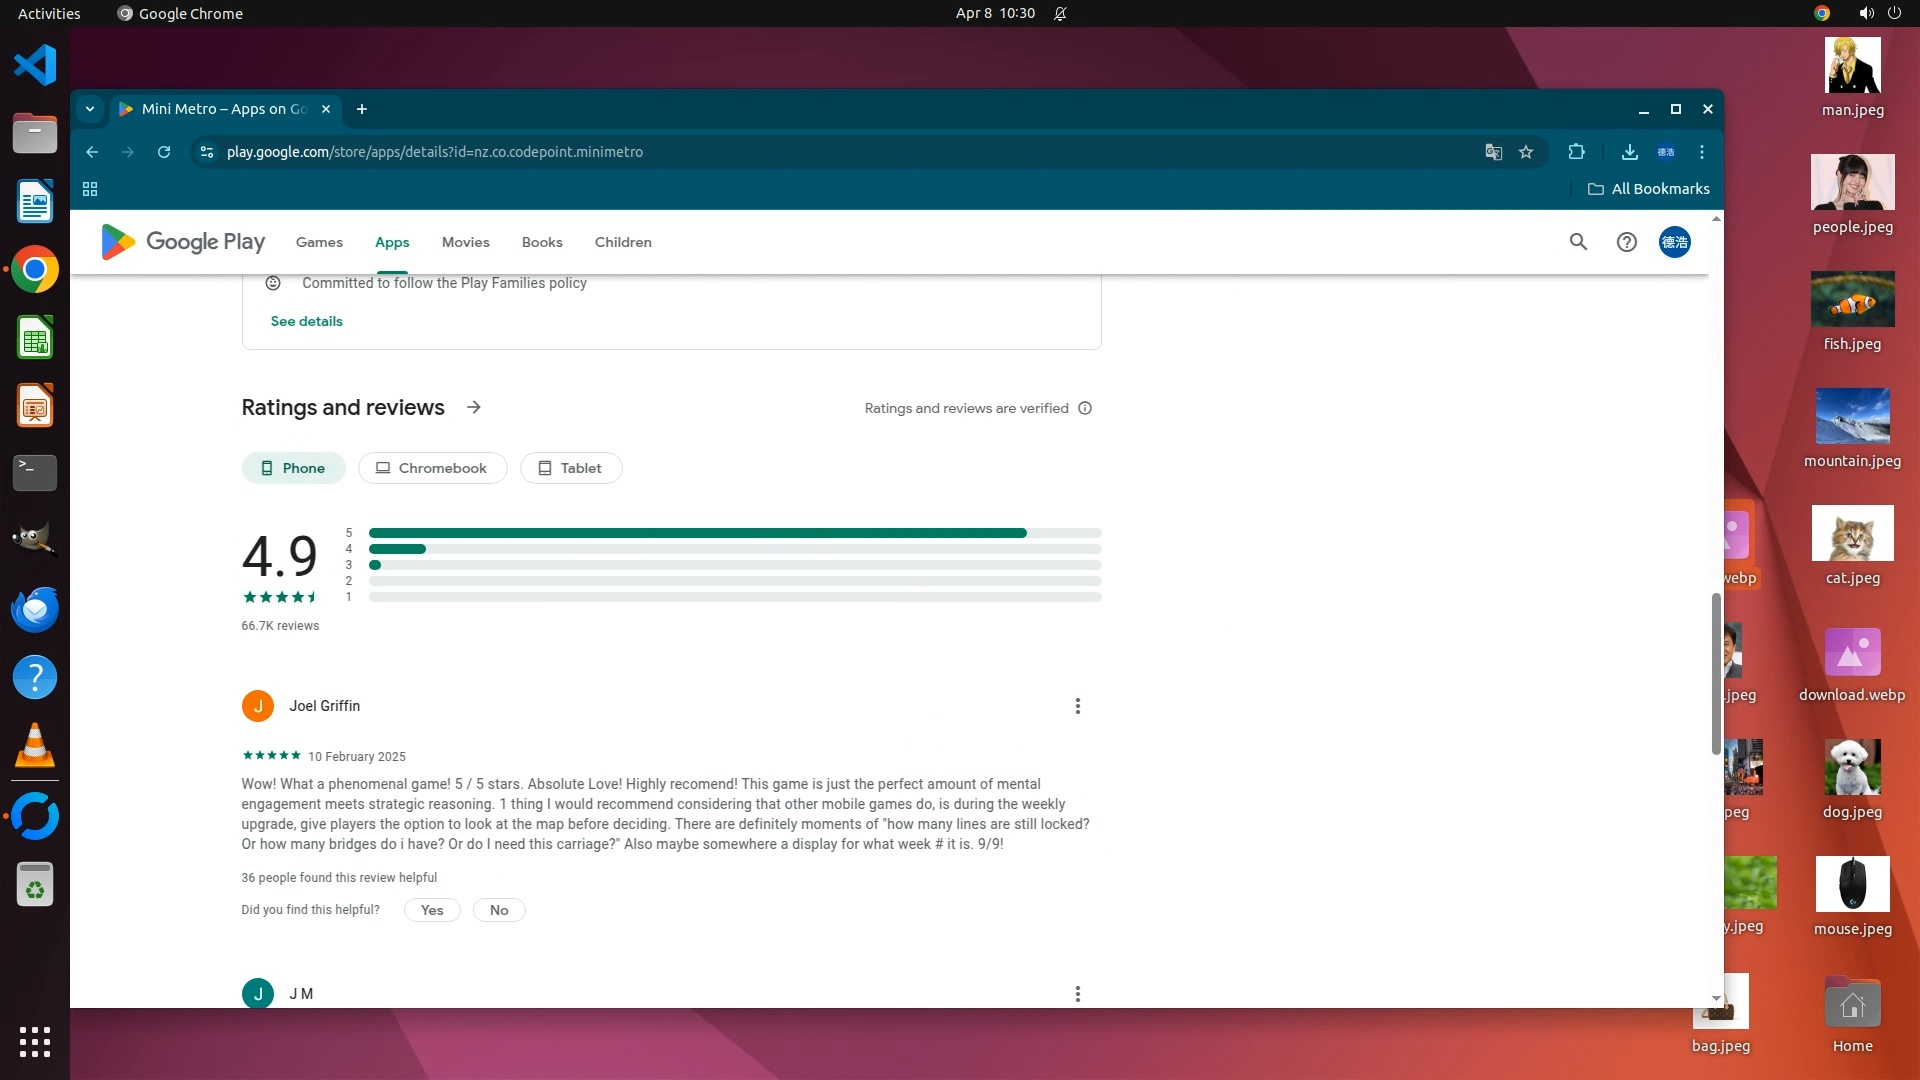Open Joel Griffin review options menu
Screen dimensions: 1920x1080
coord(1077,706)
